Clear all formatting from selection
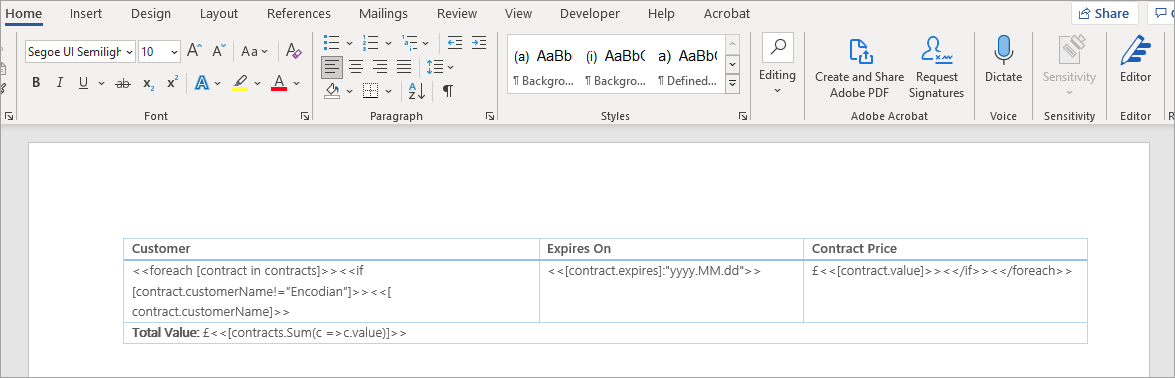The height and width of the screenshot is (378, 1175). pos(294,51)
